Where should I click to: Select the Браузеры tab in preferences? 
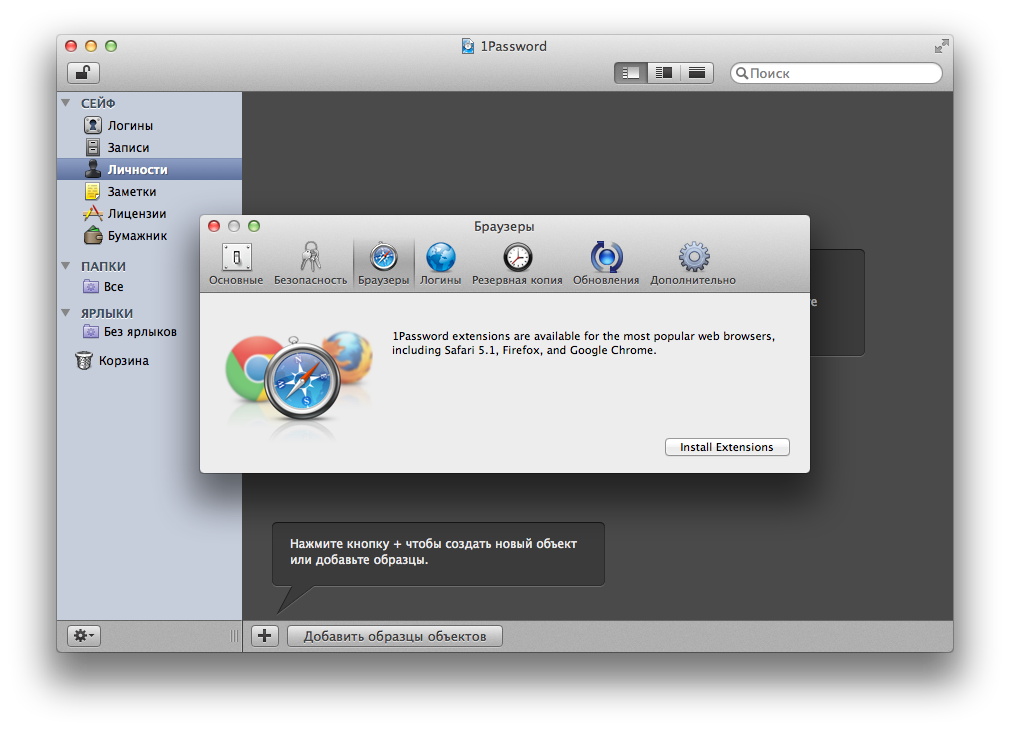coord(383,264)
